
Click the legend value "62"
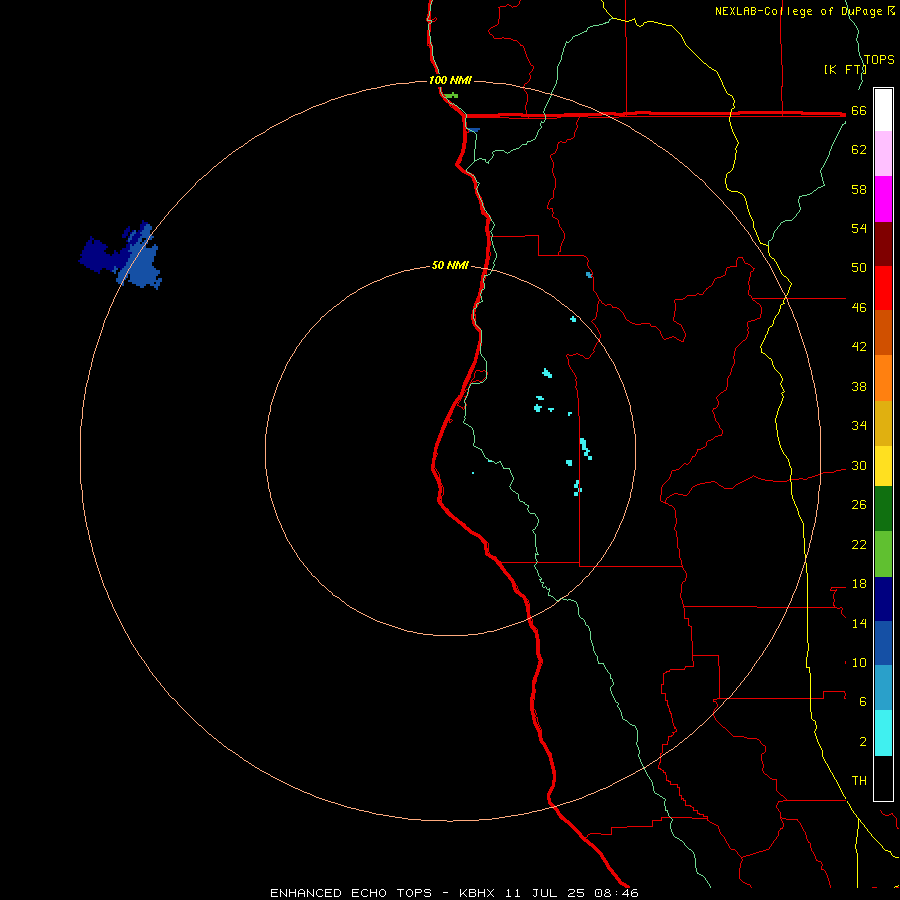pos(859,150)
